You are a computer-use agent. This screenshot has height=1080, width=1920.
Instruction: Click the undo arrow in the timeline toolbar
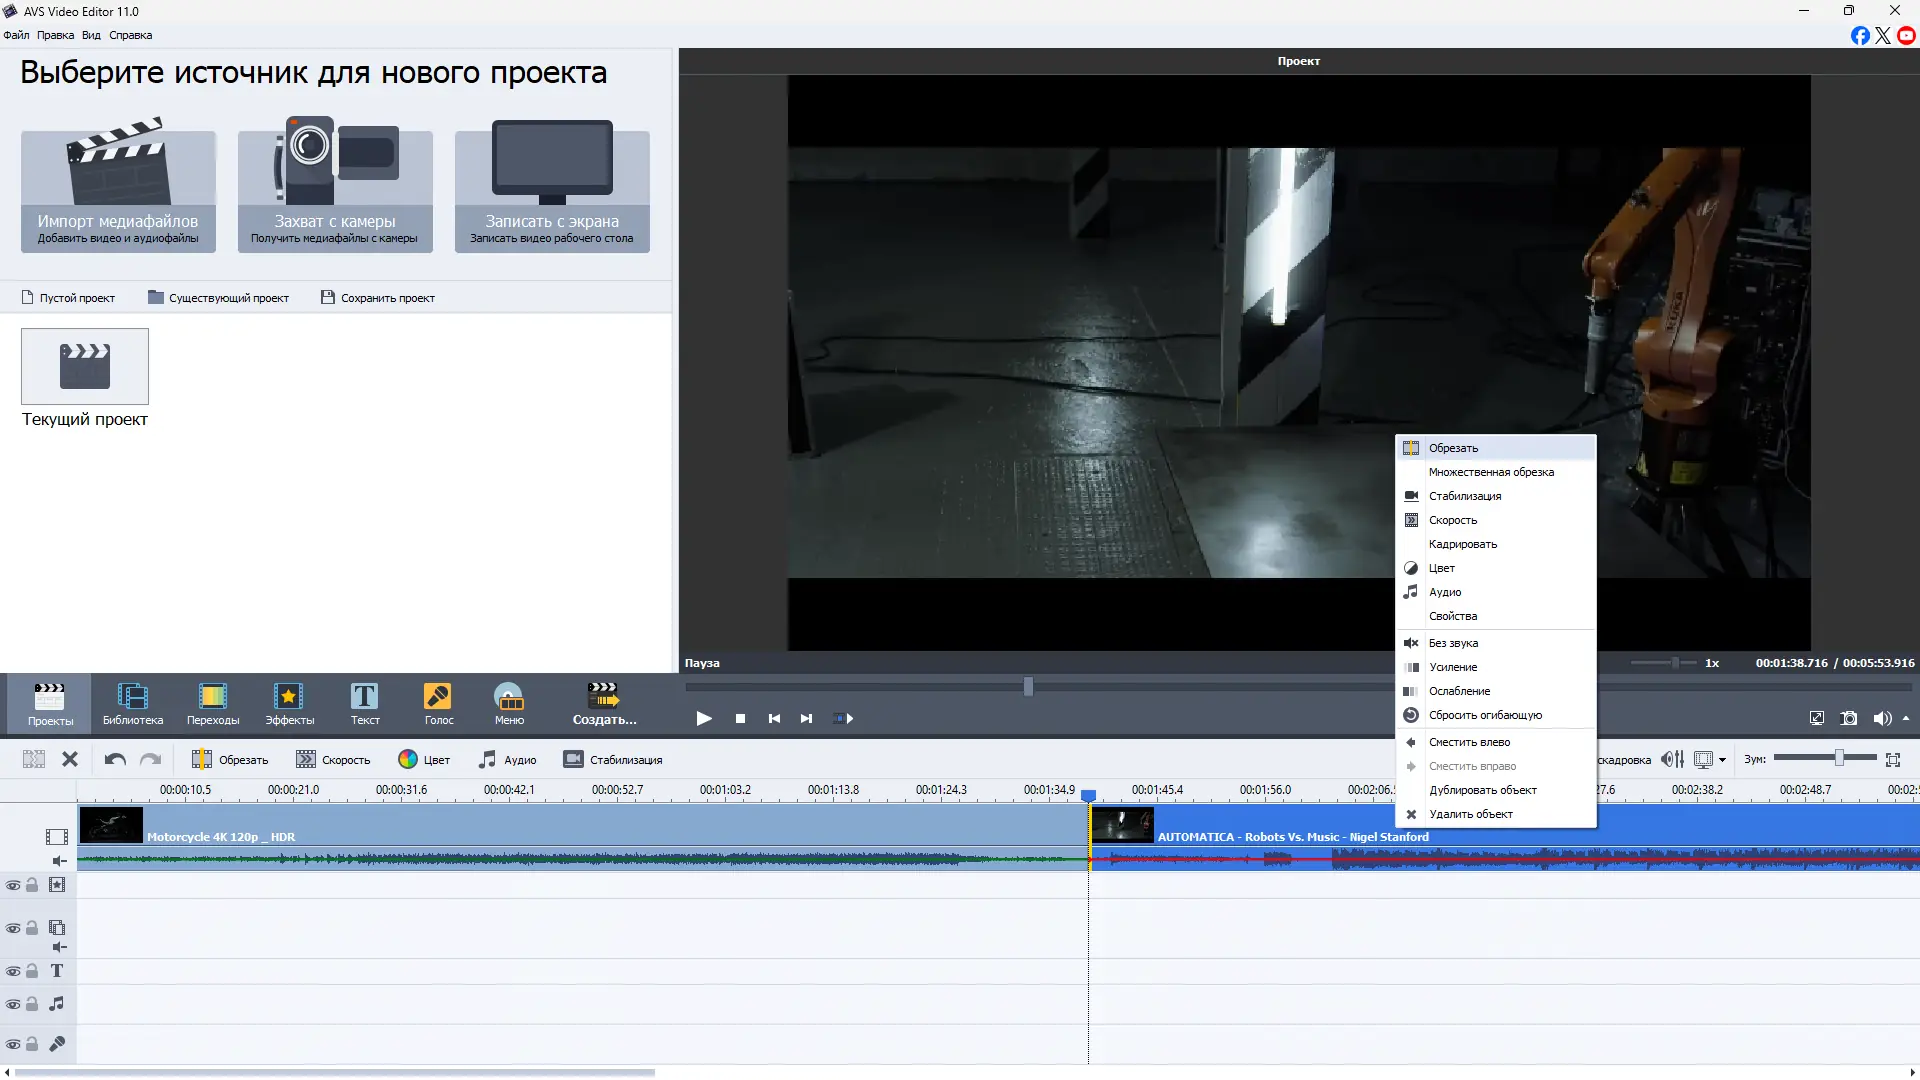coord(115,760)
